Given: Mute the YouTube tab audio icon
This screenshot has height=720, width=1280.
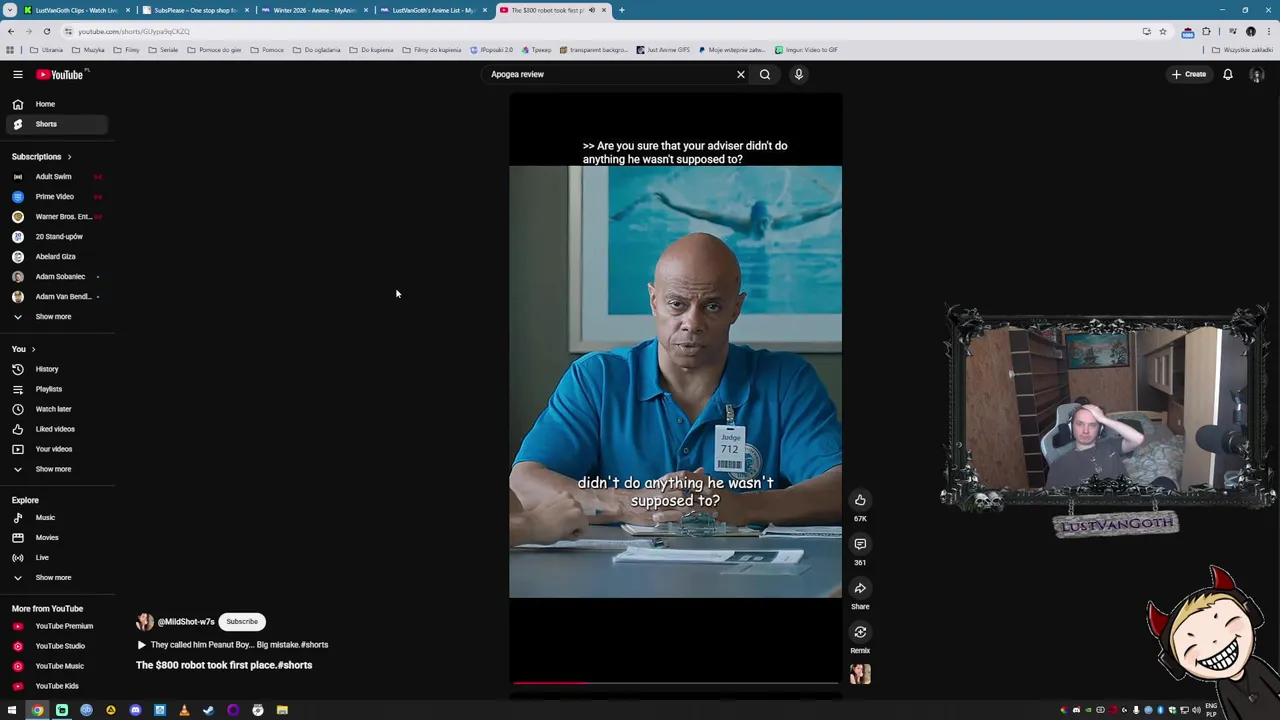Looking at the screenshot, I should point(592,10).
